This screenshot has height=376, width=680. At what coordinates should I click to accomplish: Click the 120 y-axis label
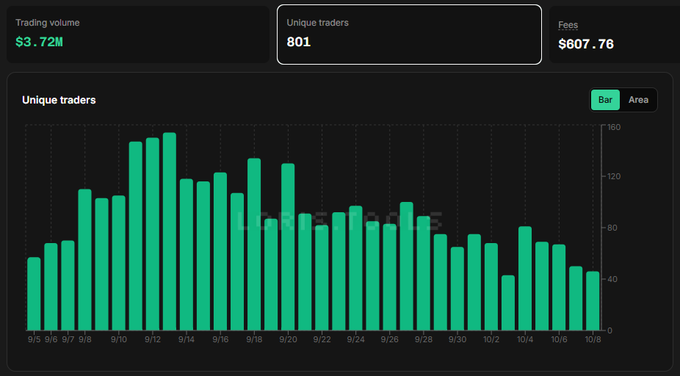tap(614, 177)
